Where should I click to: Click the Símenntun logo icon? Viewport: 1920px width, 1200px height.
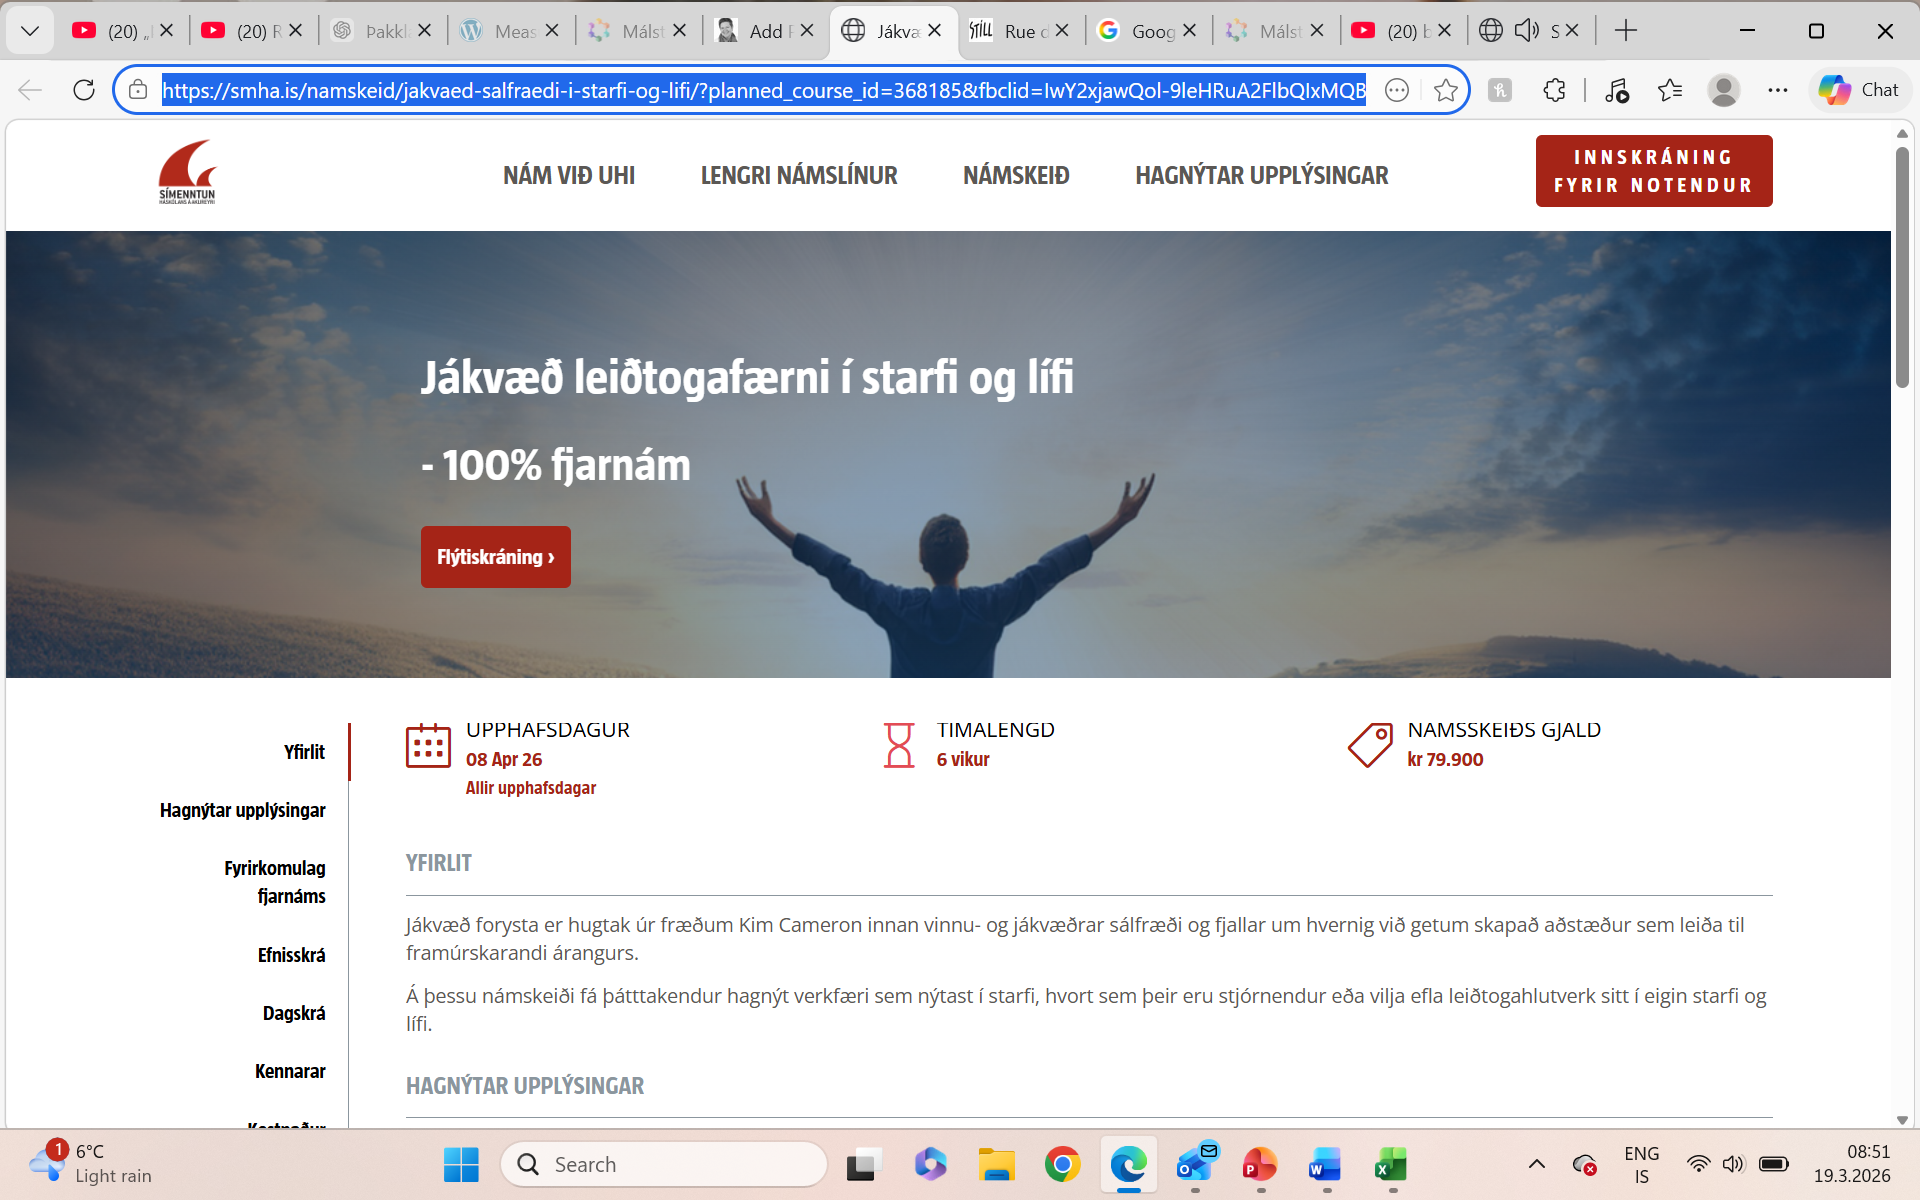[187, 172]
